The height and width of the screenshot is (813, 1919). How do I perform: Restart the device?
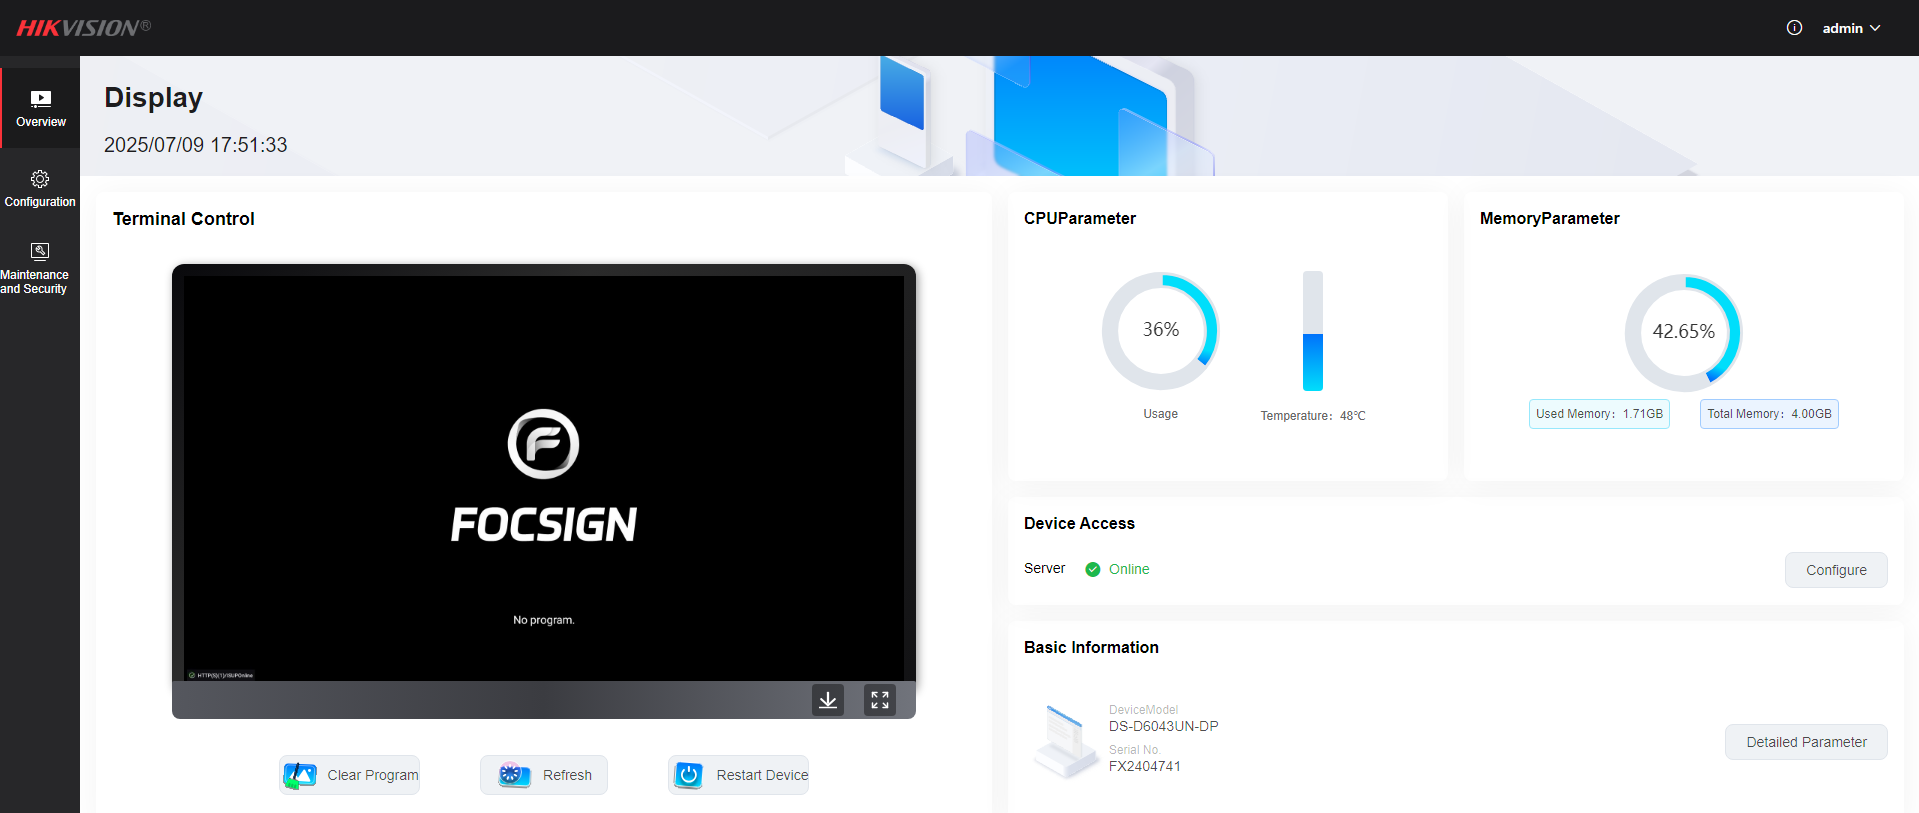(739, 775)
